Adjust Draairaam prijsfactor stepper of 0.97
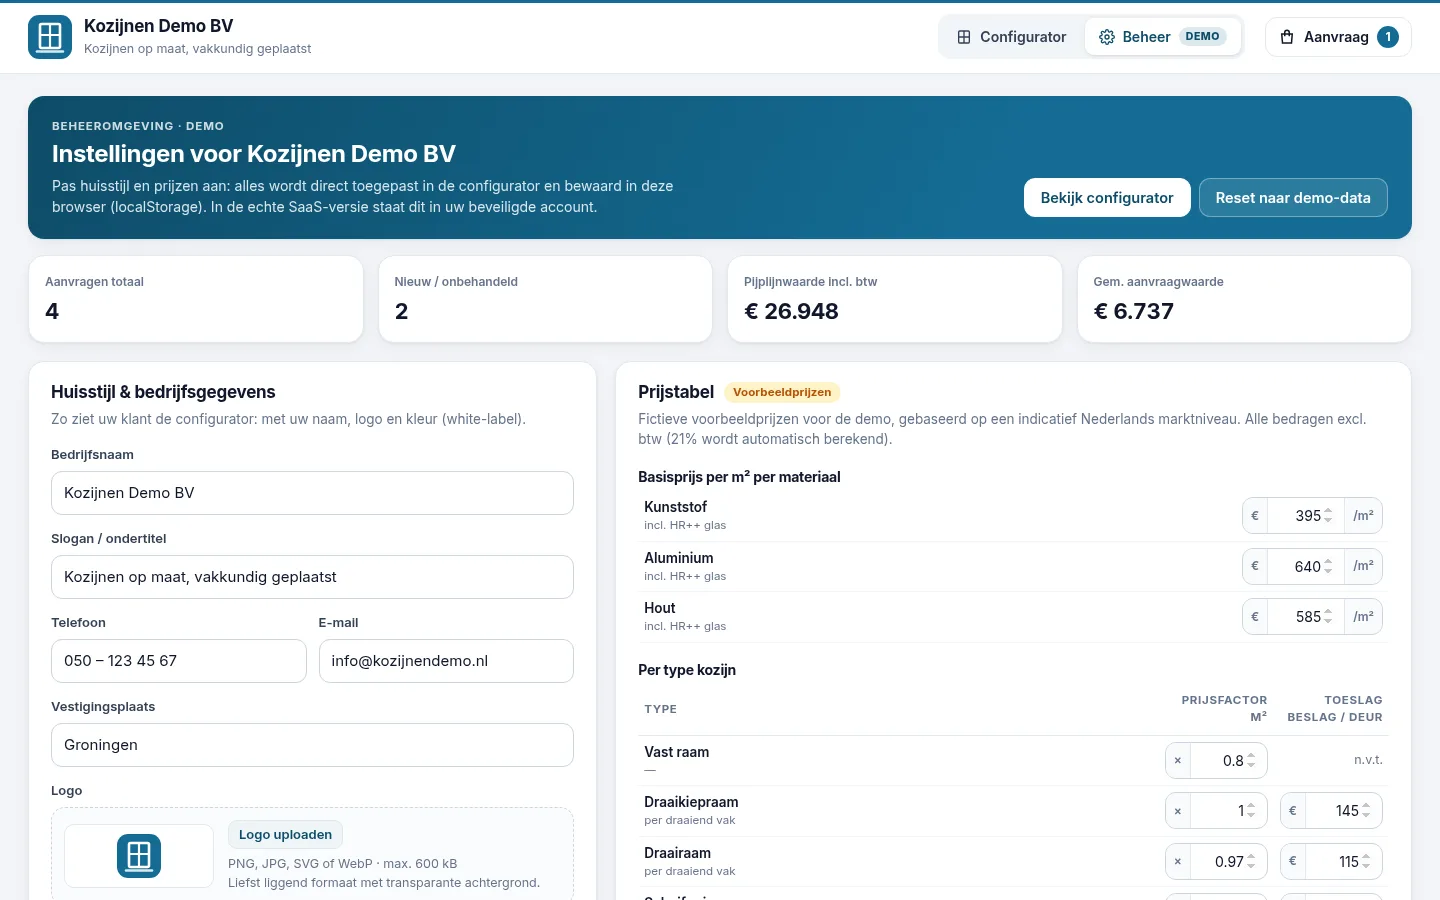The width and height of the screenshot is (1440, 900). (x=1251, y=862)
